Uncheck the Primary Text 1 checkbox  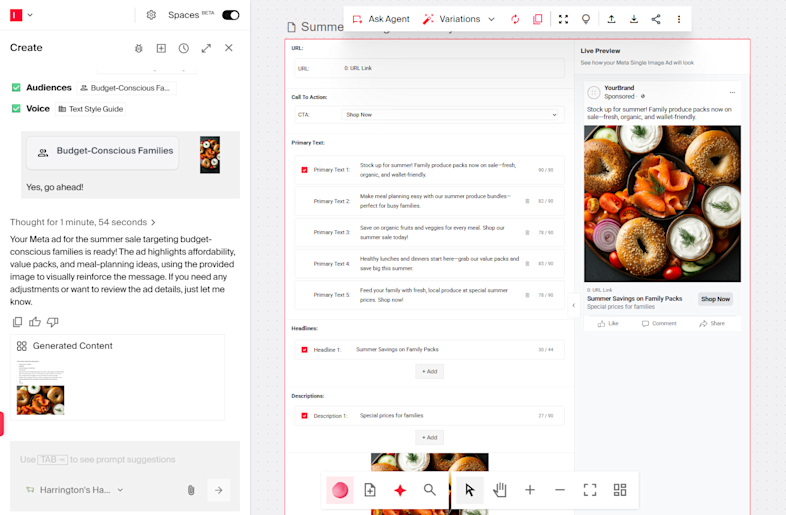pos(304,169)
